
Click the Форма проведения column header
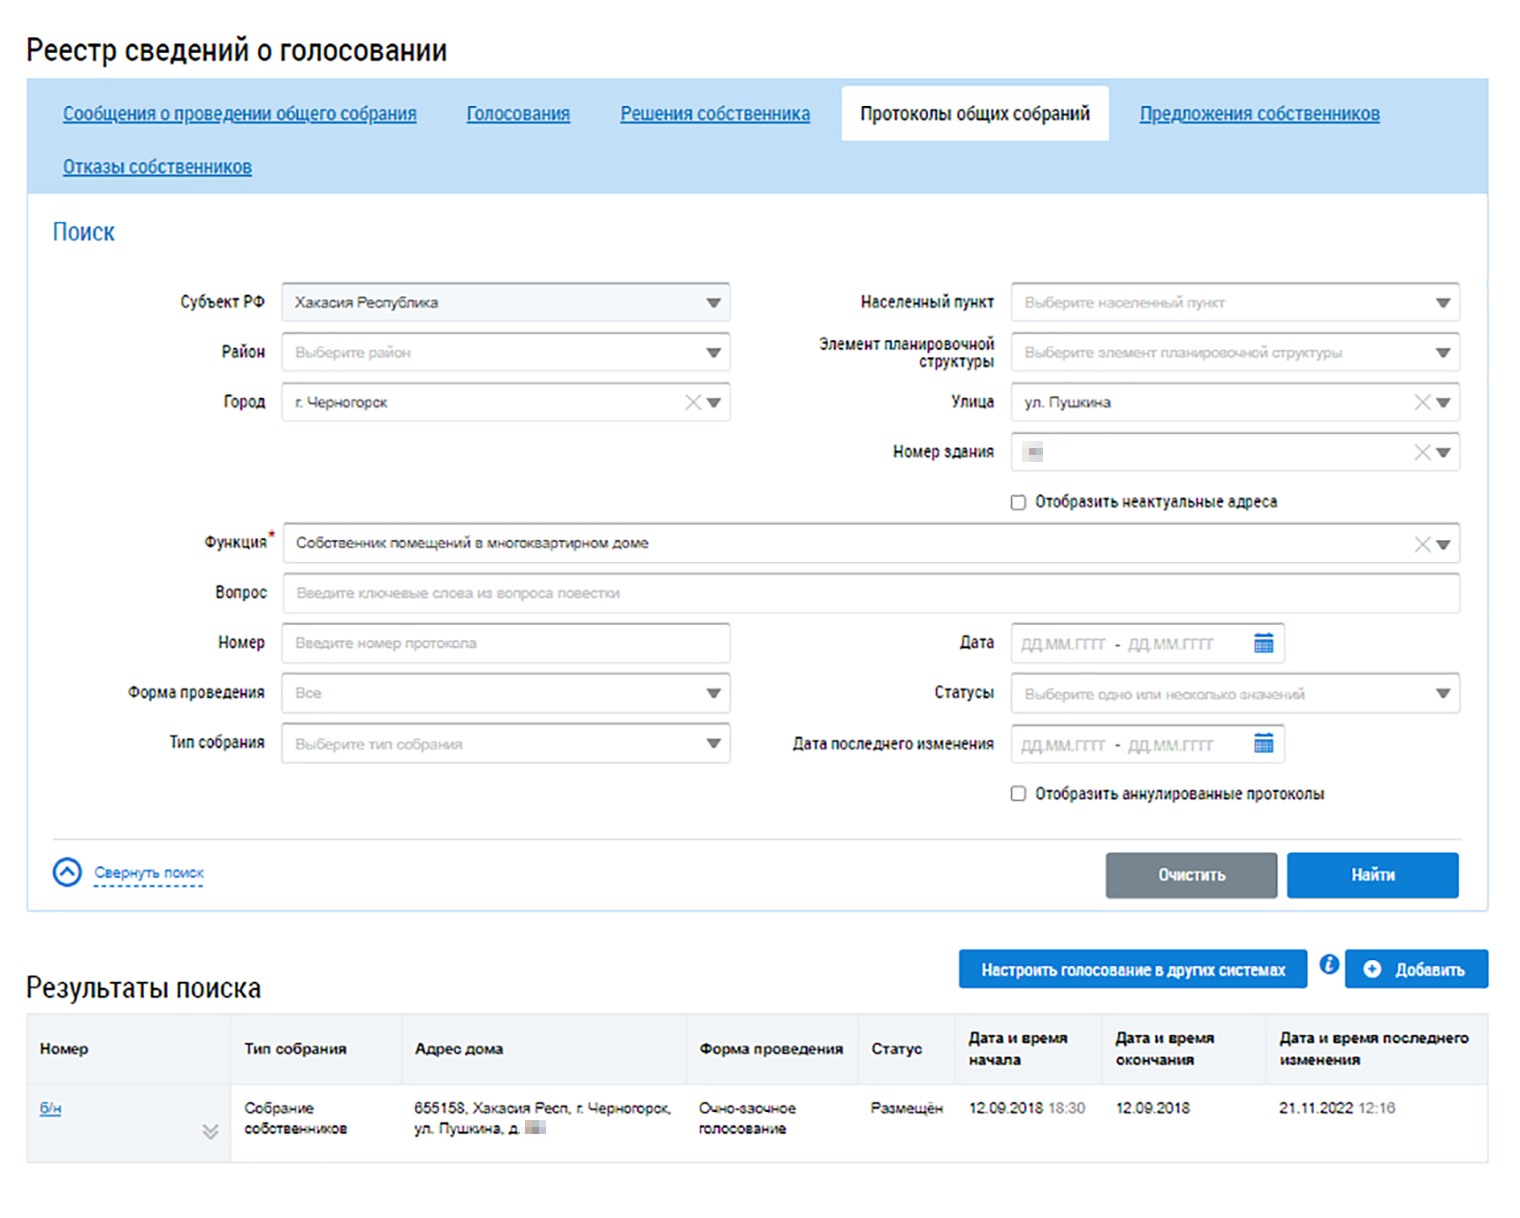(x=771, y=1049)
